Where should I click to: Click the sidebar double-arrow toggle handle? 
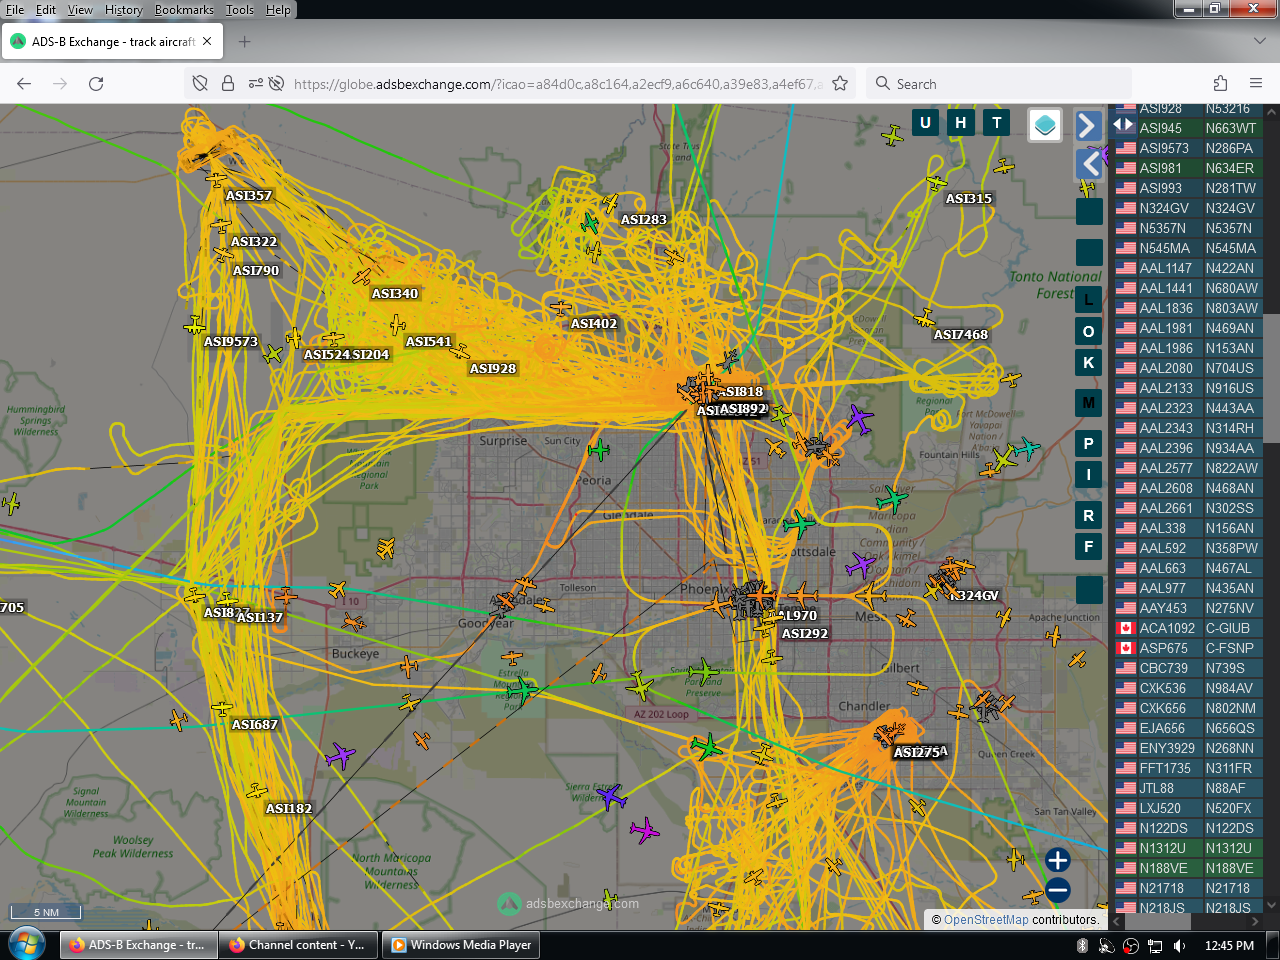1124,125
